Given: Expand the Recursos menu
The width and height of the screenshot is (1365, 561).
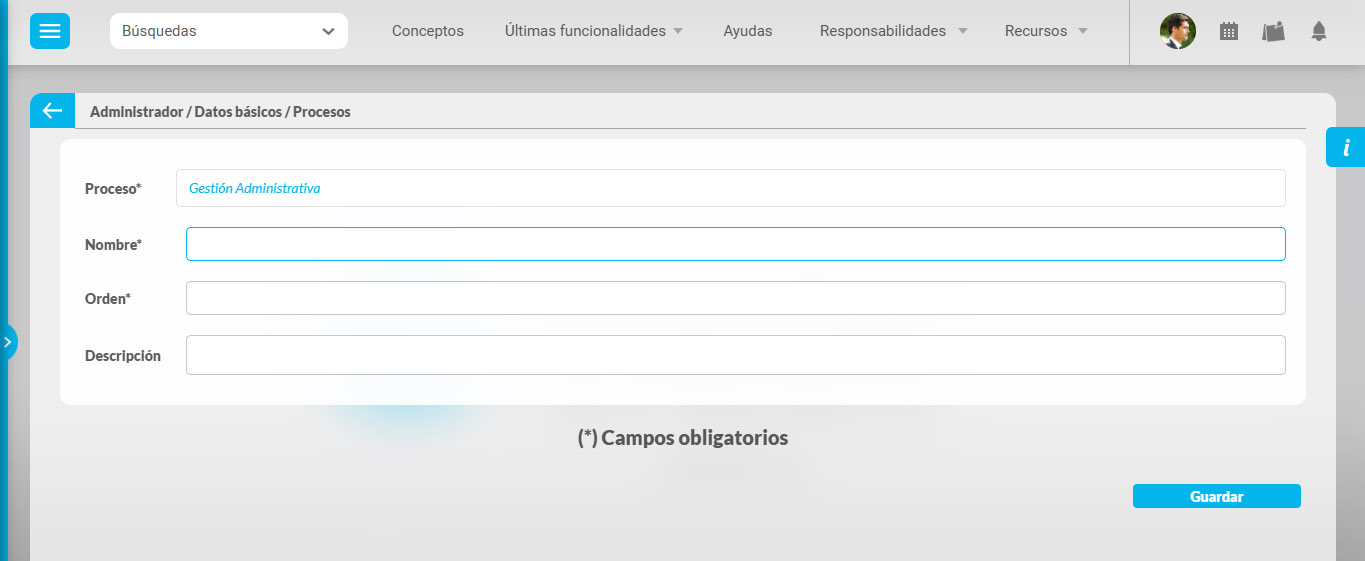Looking at the screenshot, I should pyautogui.click(x=1045, y=31).
